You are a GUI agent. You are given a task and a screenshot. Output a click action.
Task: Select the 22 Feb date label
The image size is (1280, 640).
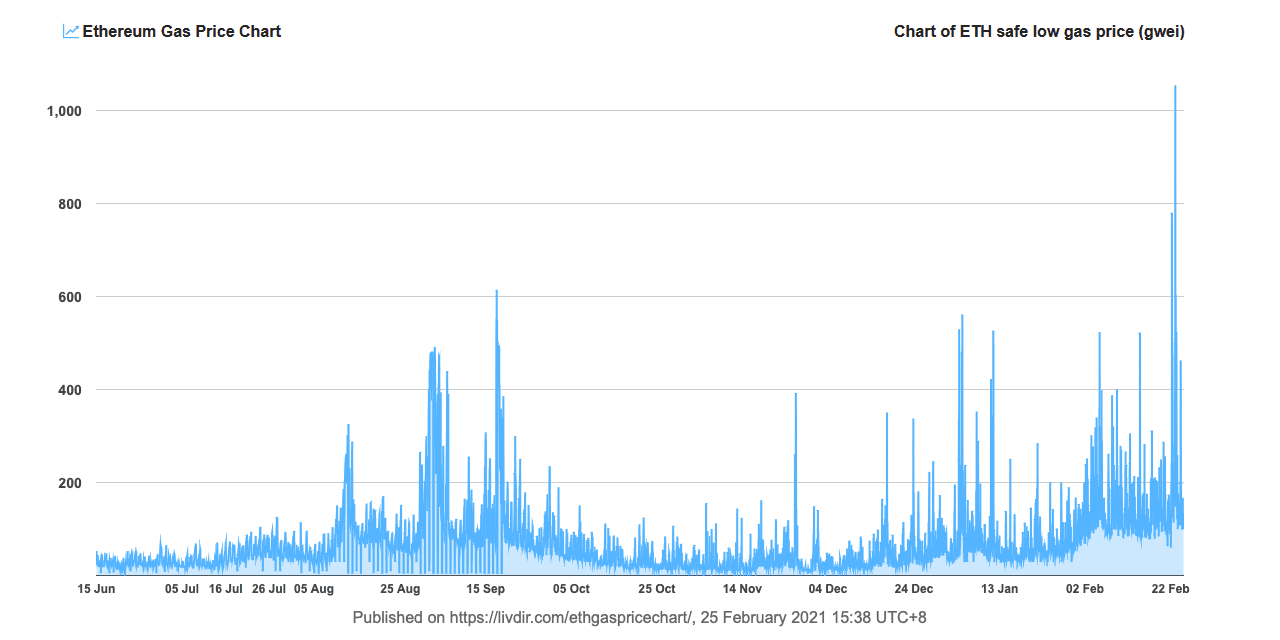[x=1170, y=589]
